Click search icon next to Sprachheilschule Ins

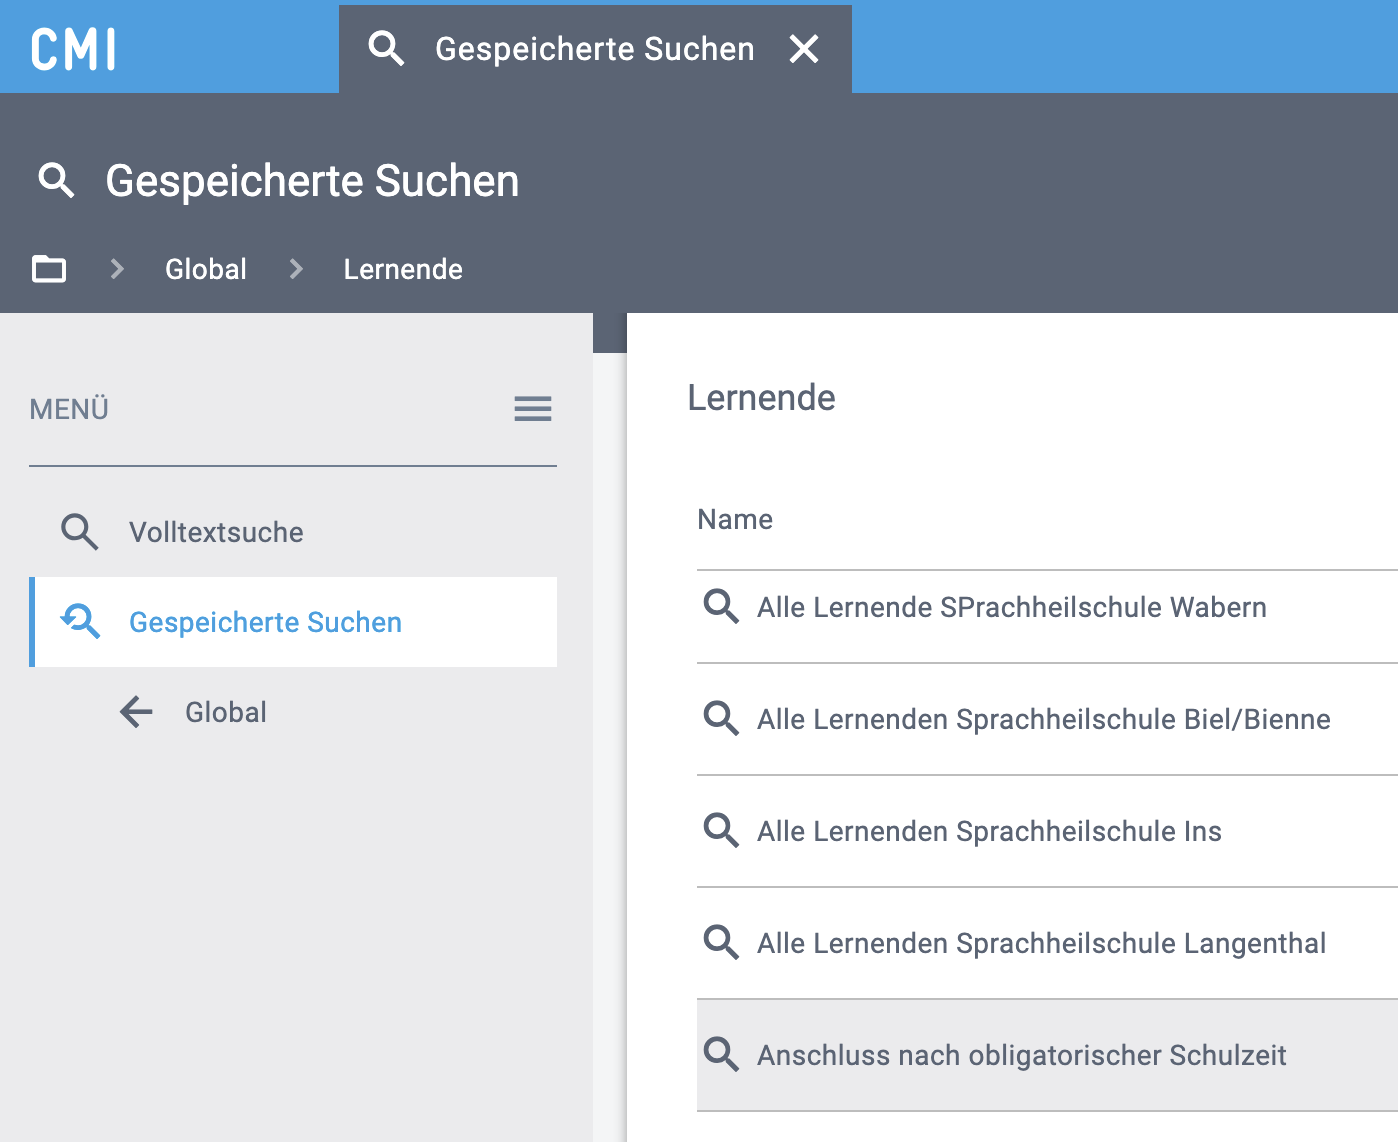[720, 831]
